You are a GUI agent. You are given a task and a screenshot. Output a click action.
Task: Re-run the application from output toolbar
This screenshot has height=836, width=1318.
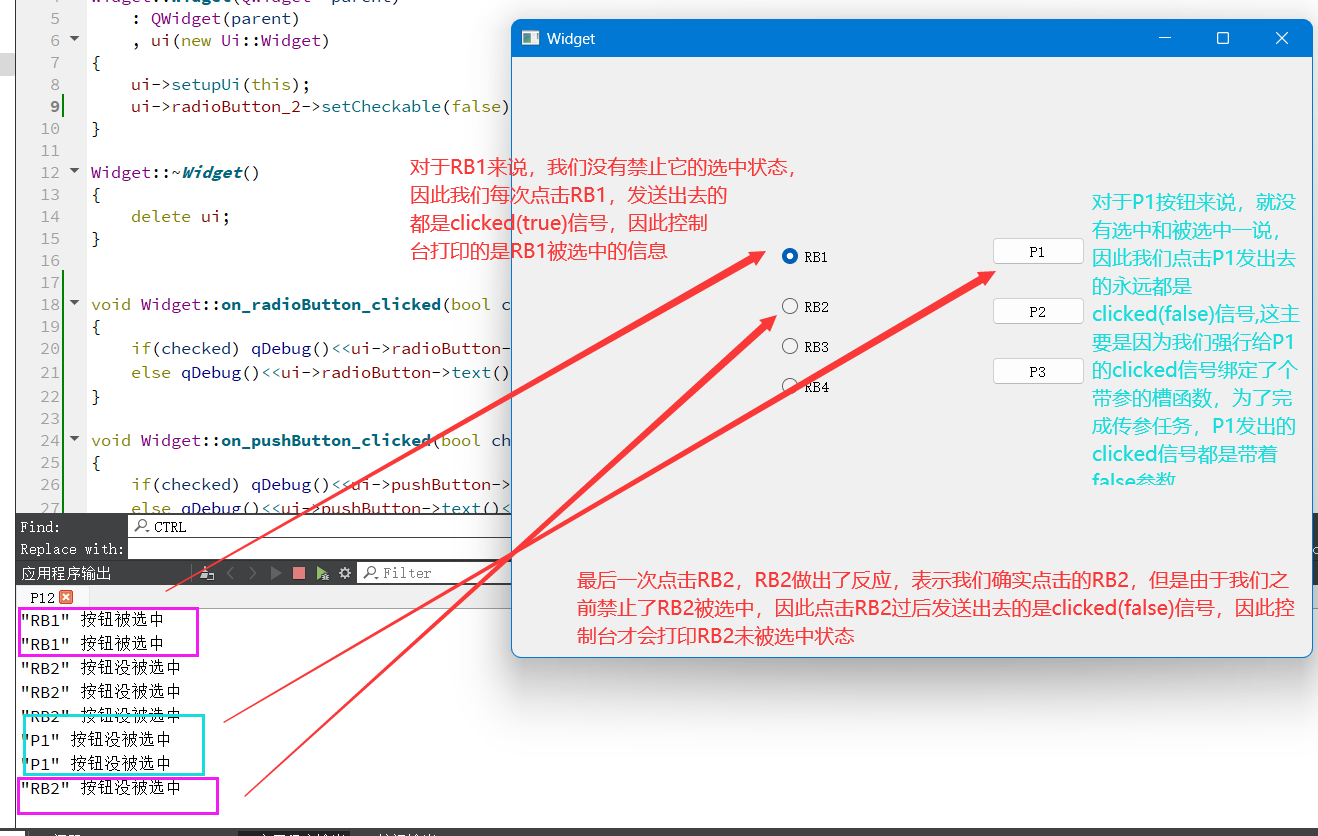pos(276,573)
